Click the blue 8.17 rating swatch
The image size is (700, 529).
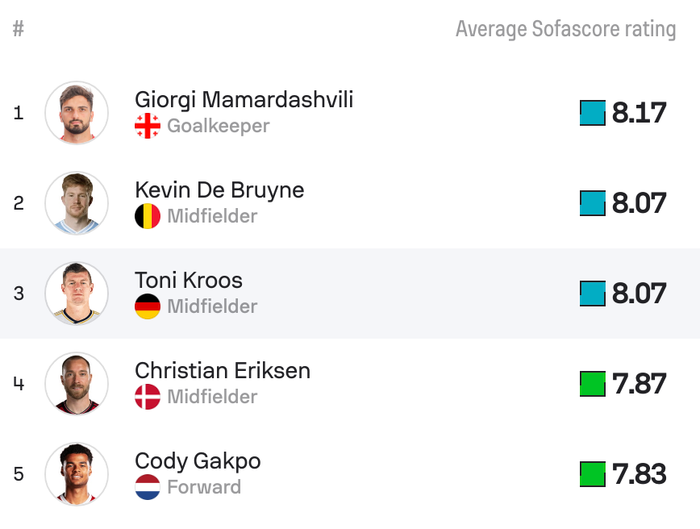click(593, 113)
